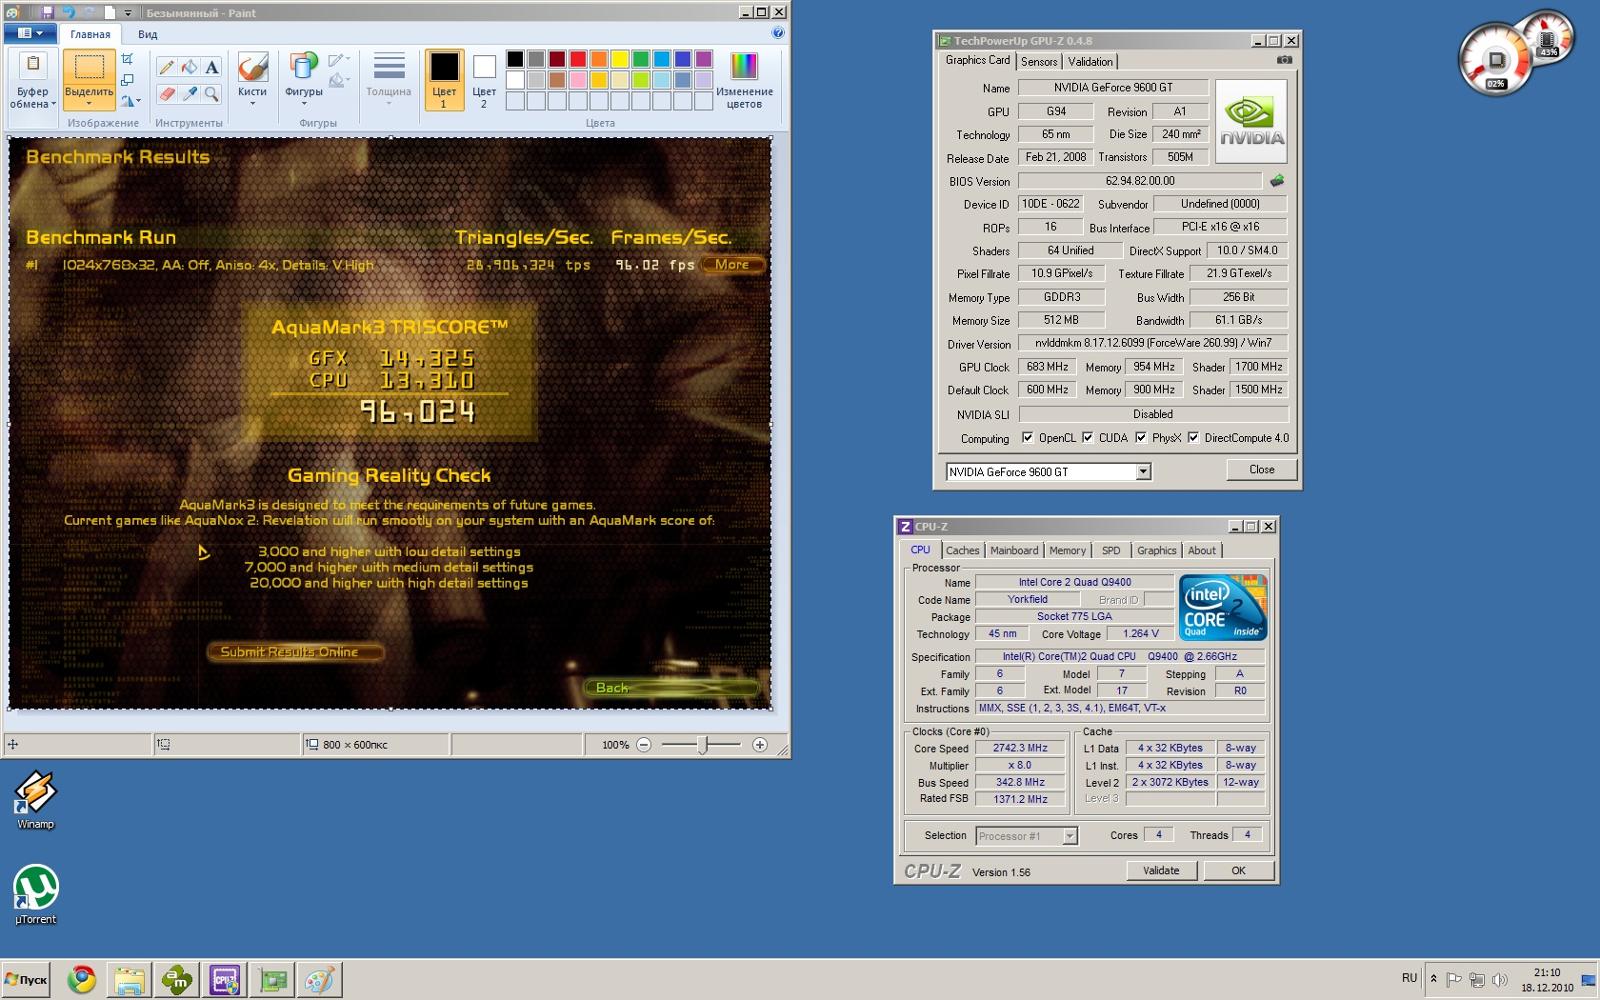1600x1000 pixels.
Task: Open the Mainboard tab in CPU-Z
Action: [1014, 550]
